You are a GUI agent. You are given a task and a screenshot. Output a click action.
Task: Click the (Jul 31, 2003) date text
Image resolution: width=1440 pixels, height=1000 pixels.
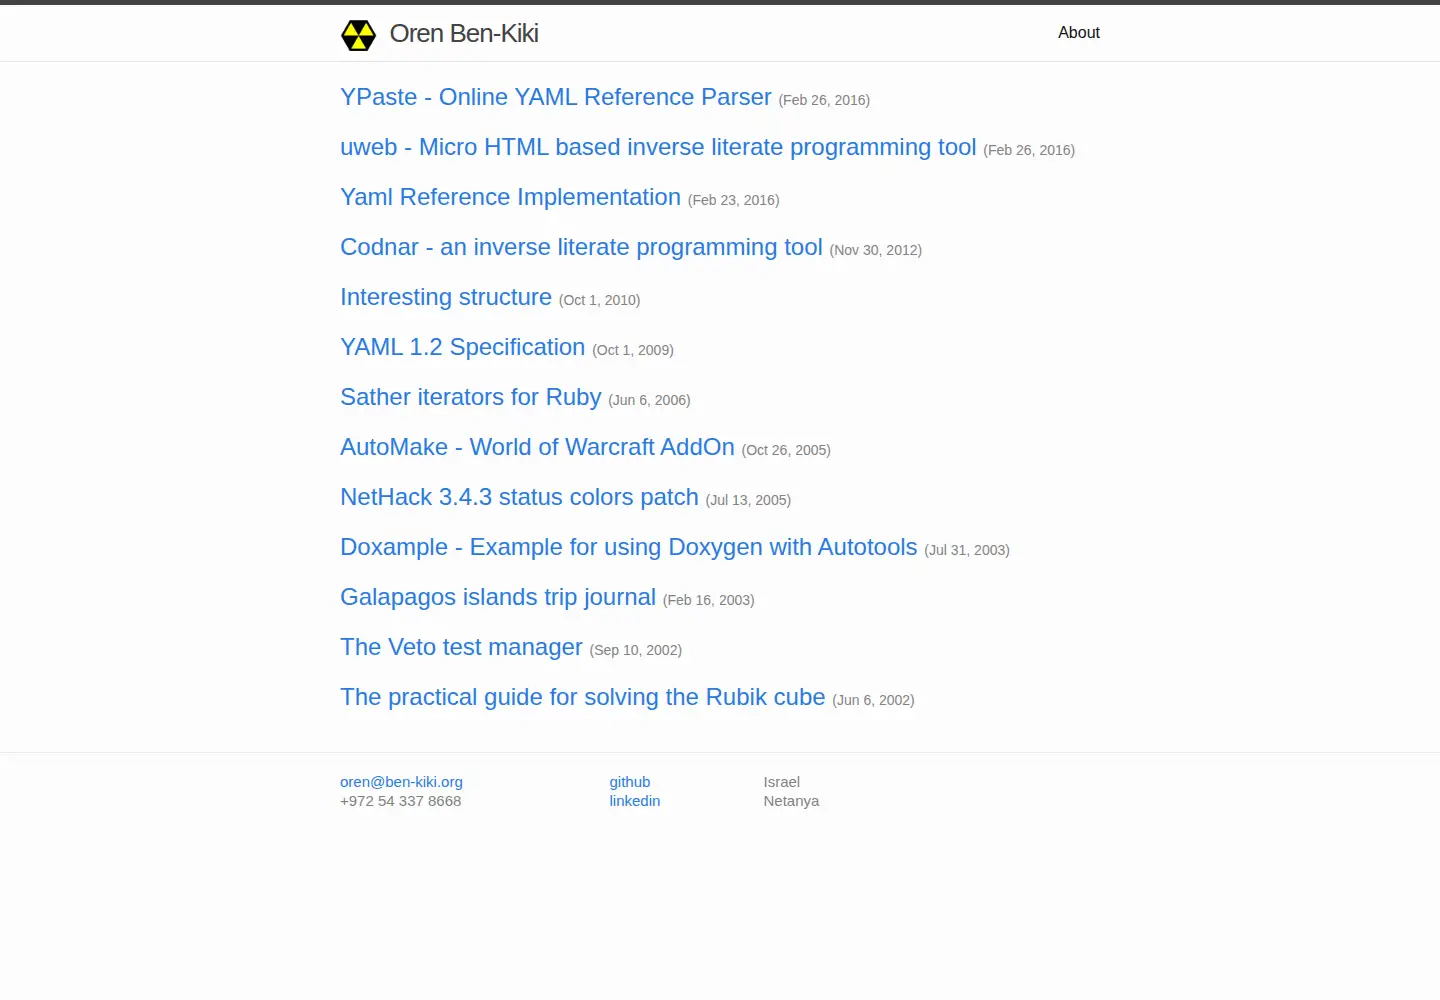tap(967, 550)
